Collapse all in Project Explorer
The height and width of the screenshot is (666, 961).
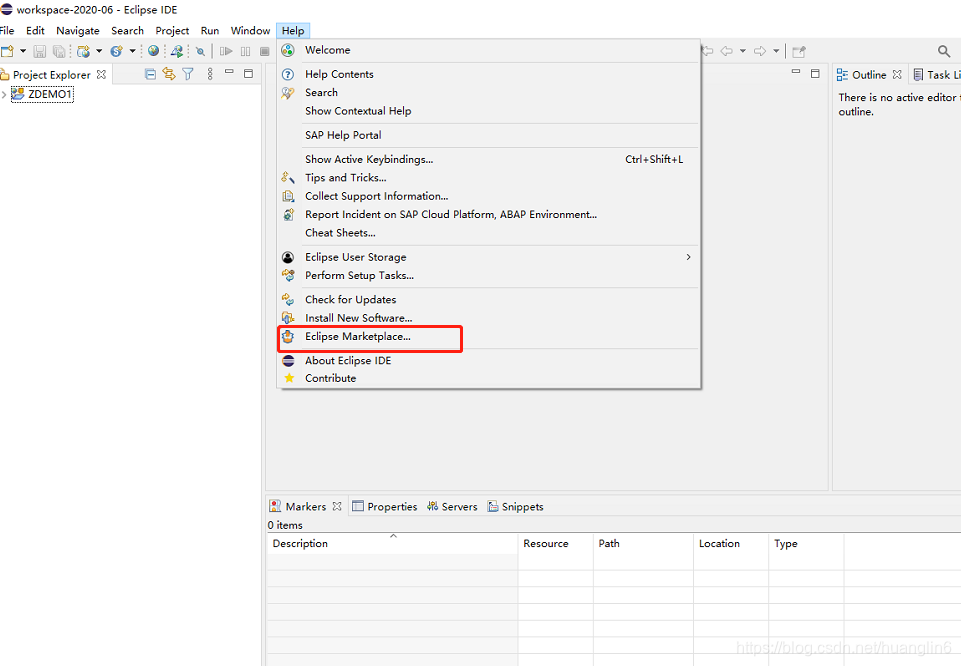tap(150, 74)
